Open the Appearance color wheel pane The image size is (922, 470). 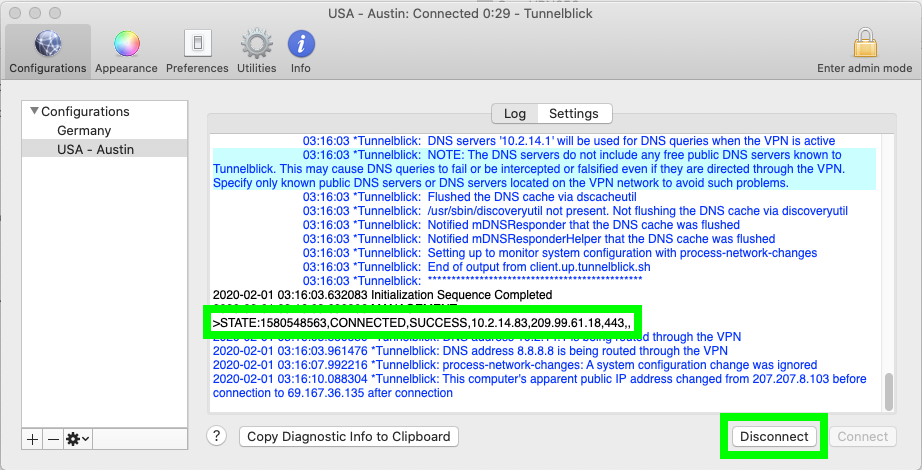pos(126,52)
